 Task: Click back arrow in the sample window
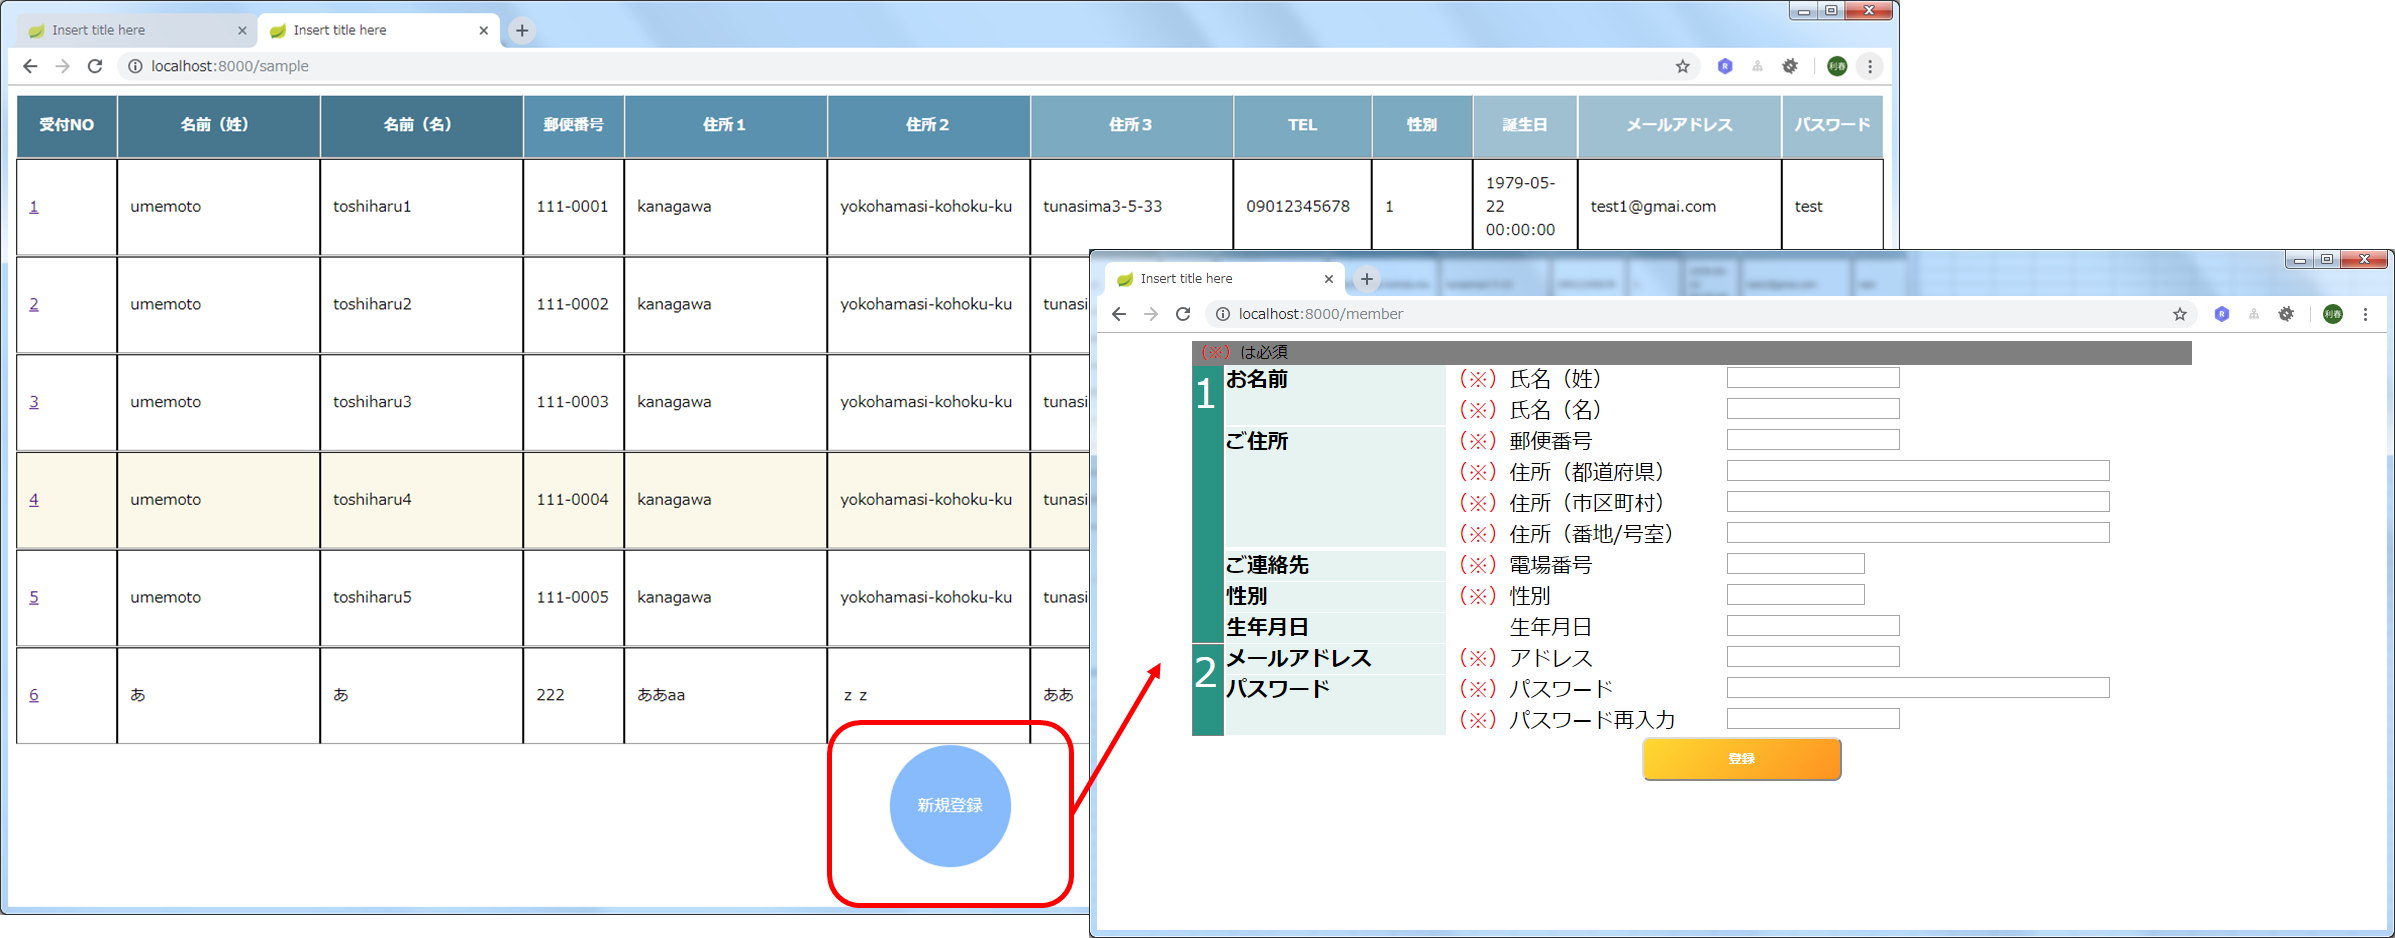[30, 66]
